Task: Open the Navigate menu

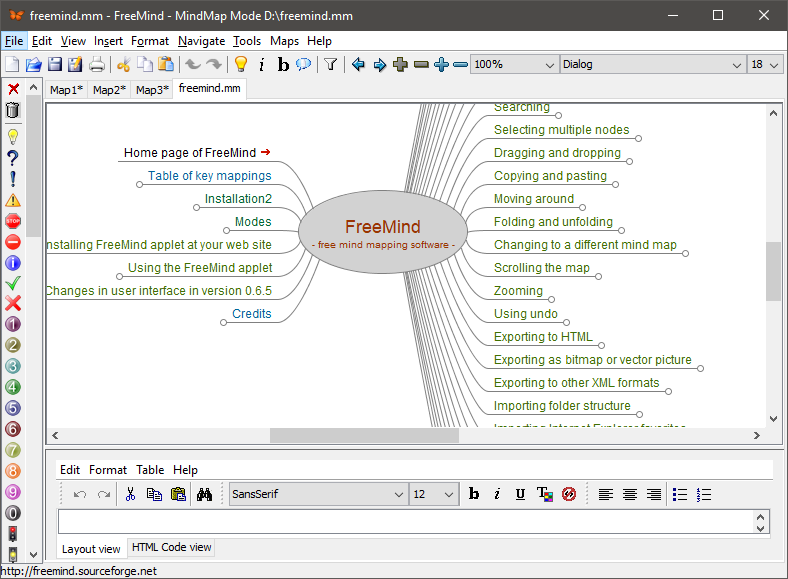Action: [202, 41]
